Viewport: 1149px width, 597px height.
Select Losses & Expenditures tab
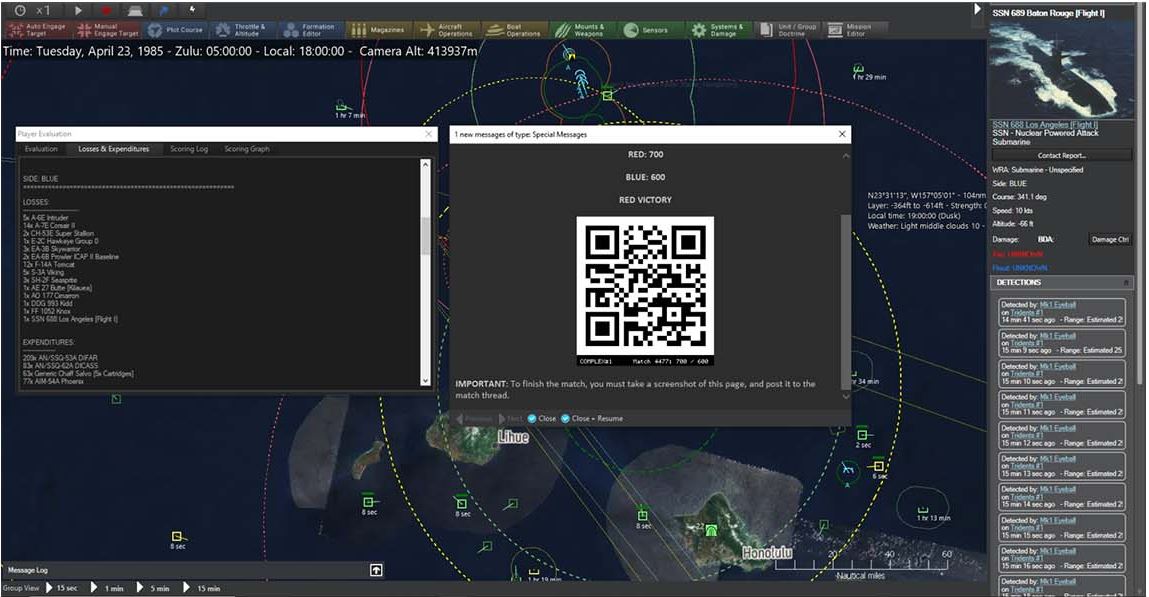[x=114, y=149]
